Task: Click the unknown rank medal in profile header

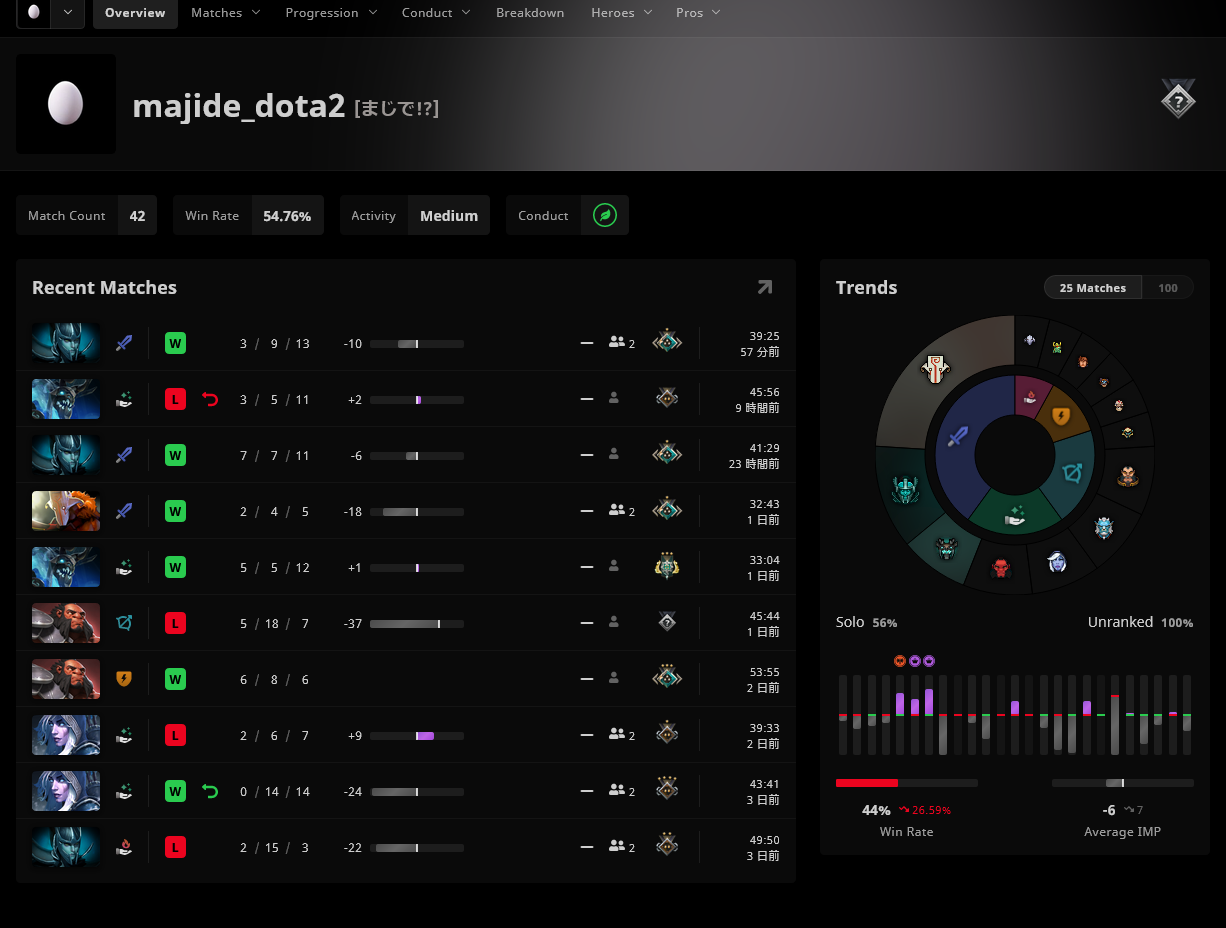Action: (1178, 99)
